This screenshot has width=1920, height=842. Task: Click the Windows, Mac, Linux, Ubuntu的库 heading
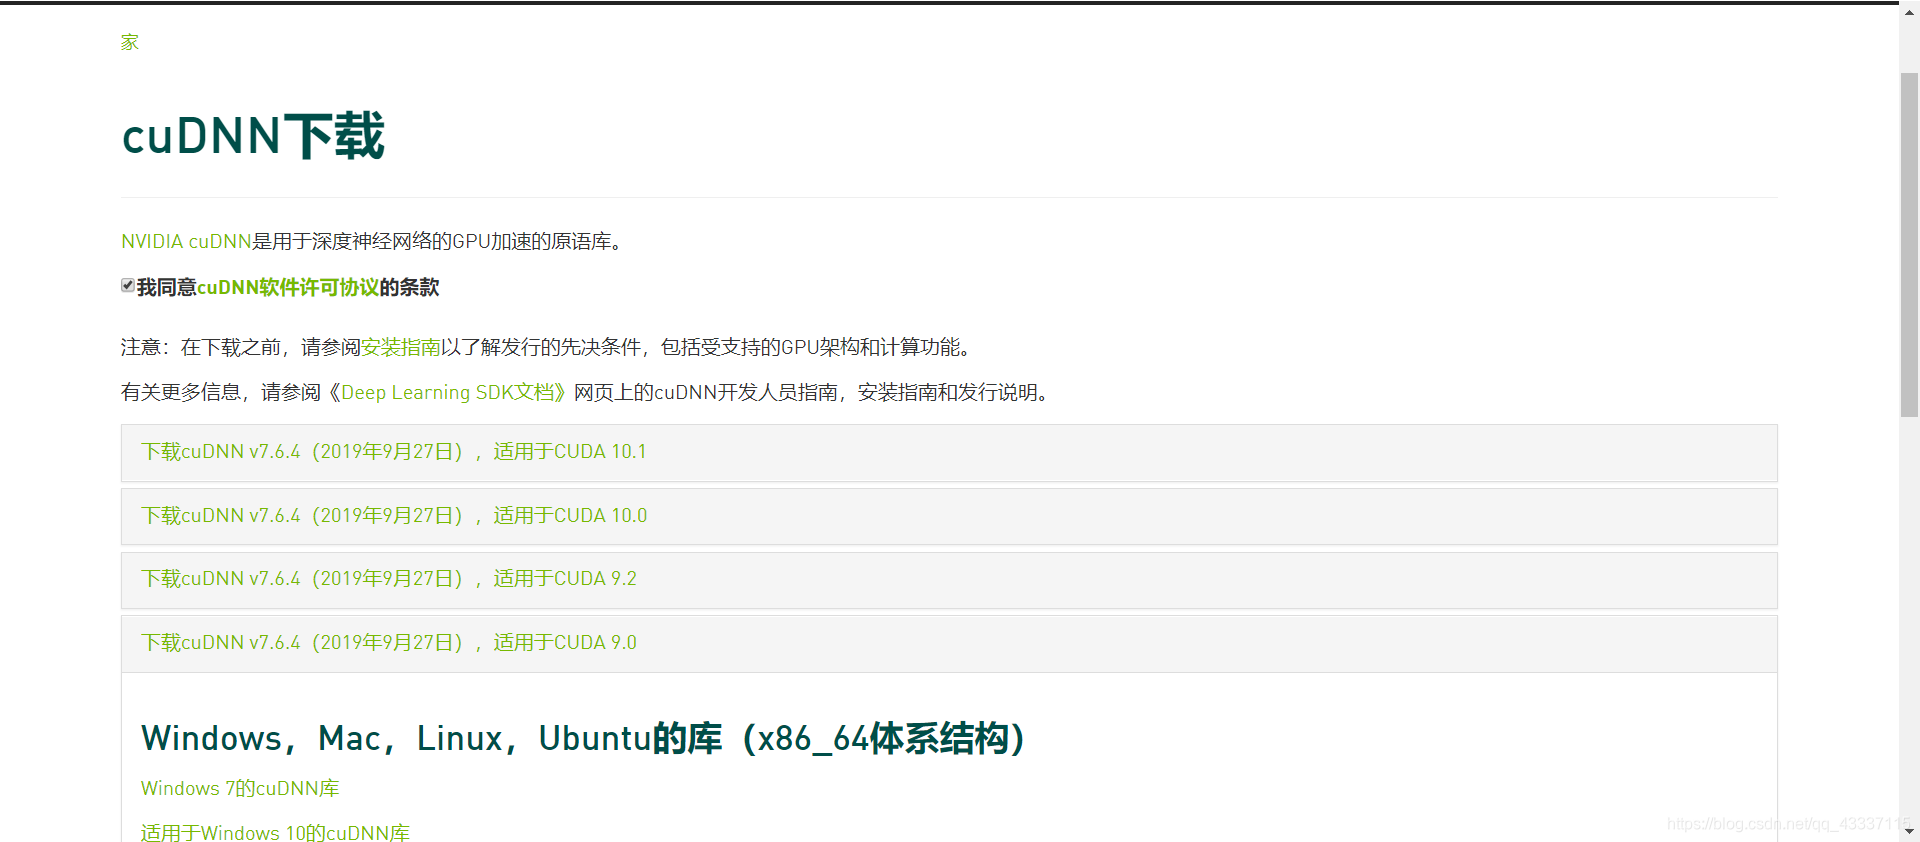click(x=583, y=738)
